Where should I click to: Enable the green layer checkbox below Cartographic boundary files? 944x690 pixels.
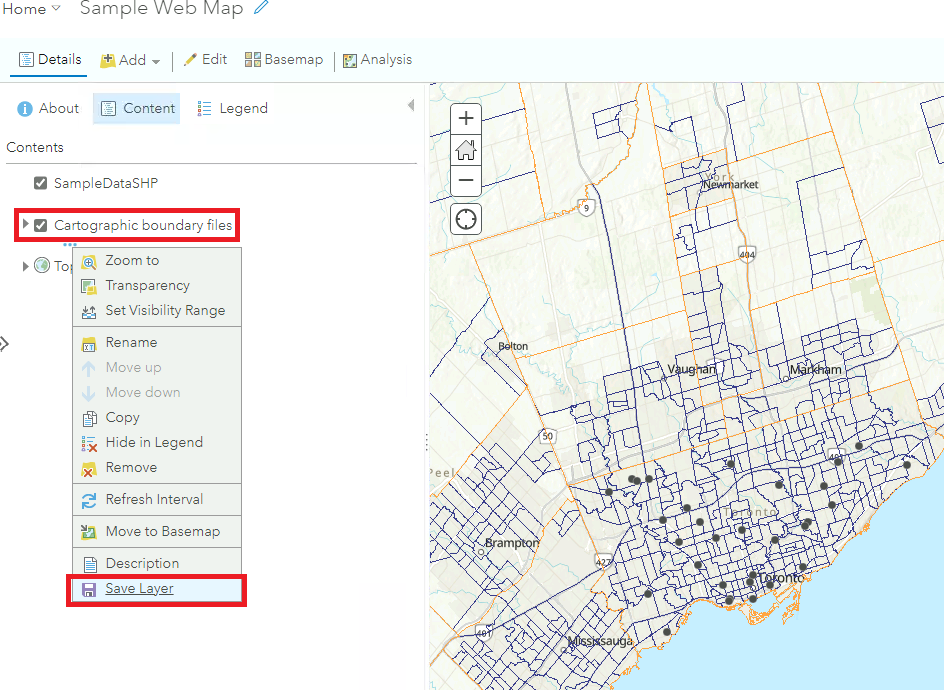(42, 265)
